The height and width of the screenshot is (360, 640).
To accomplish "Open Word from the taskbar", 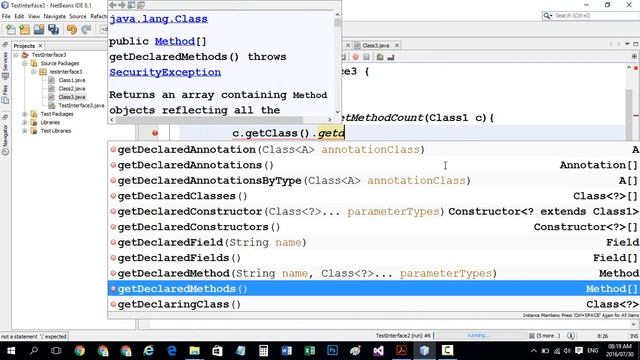I will pyautogui.click(x=287, y=351).
